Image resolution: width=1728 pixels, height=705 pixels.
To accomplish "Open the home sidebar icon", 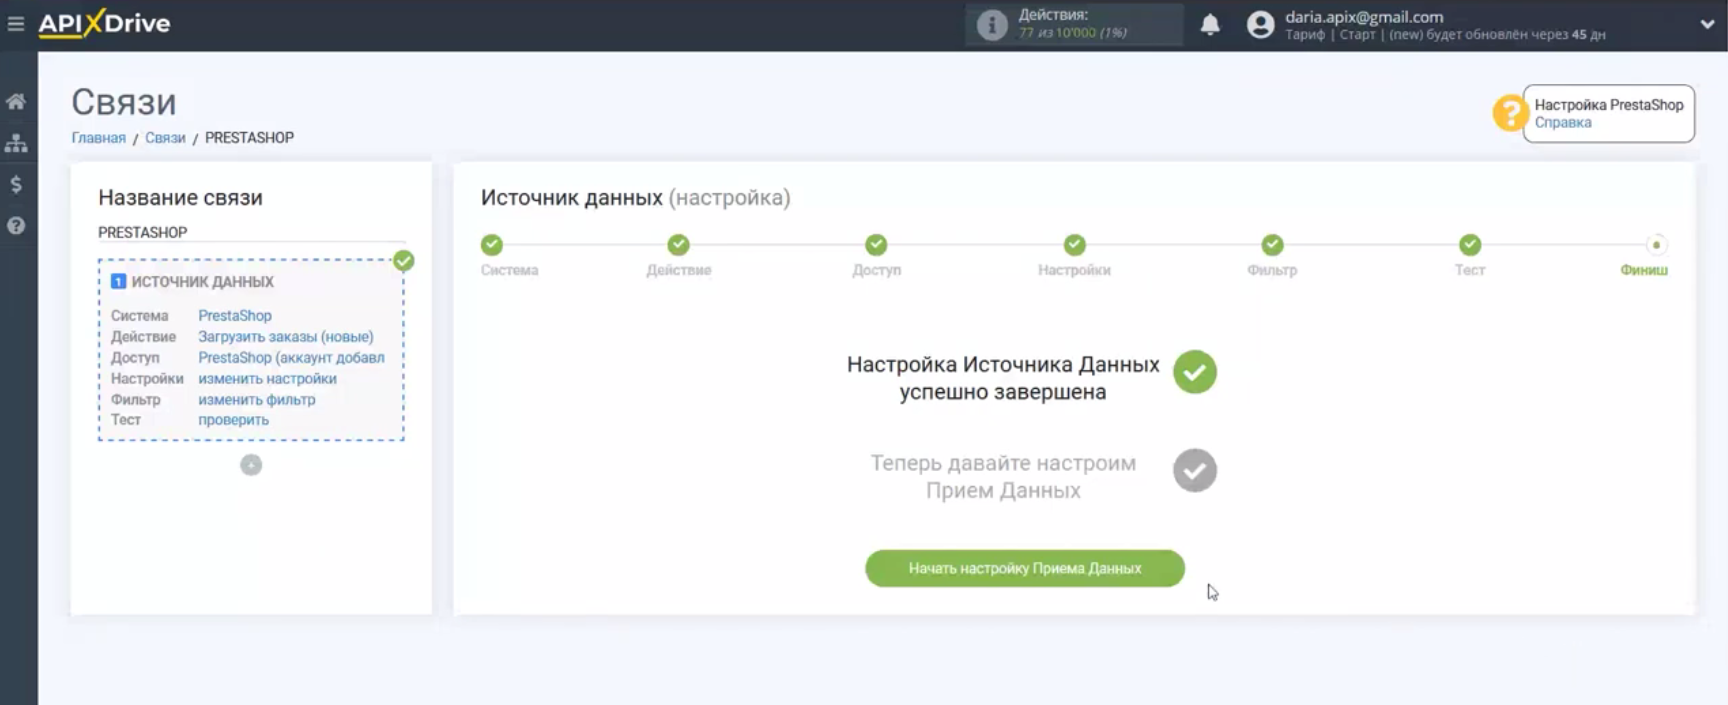I will (x=16, y=102).
